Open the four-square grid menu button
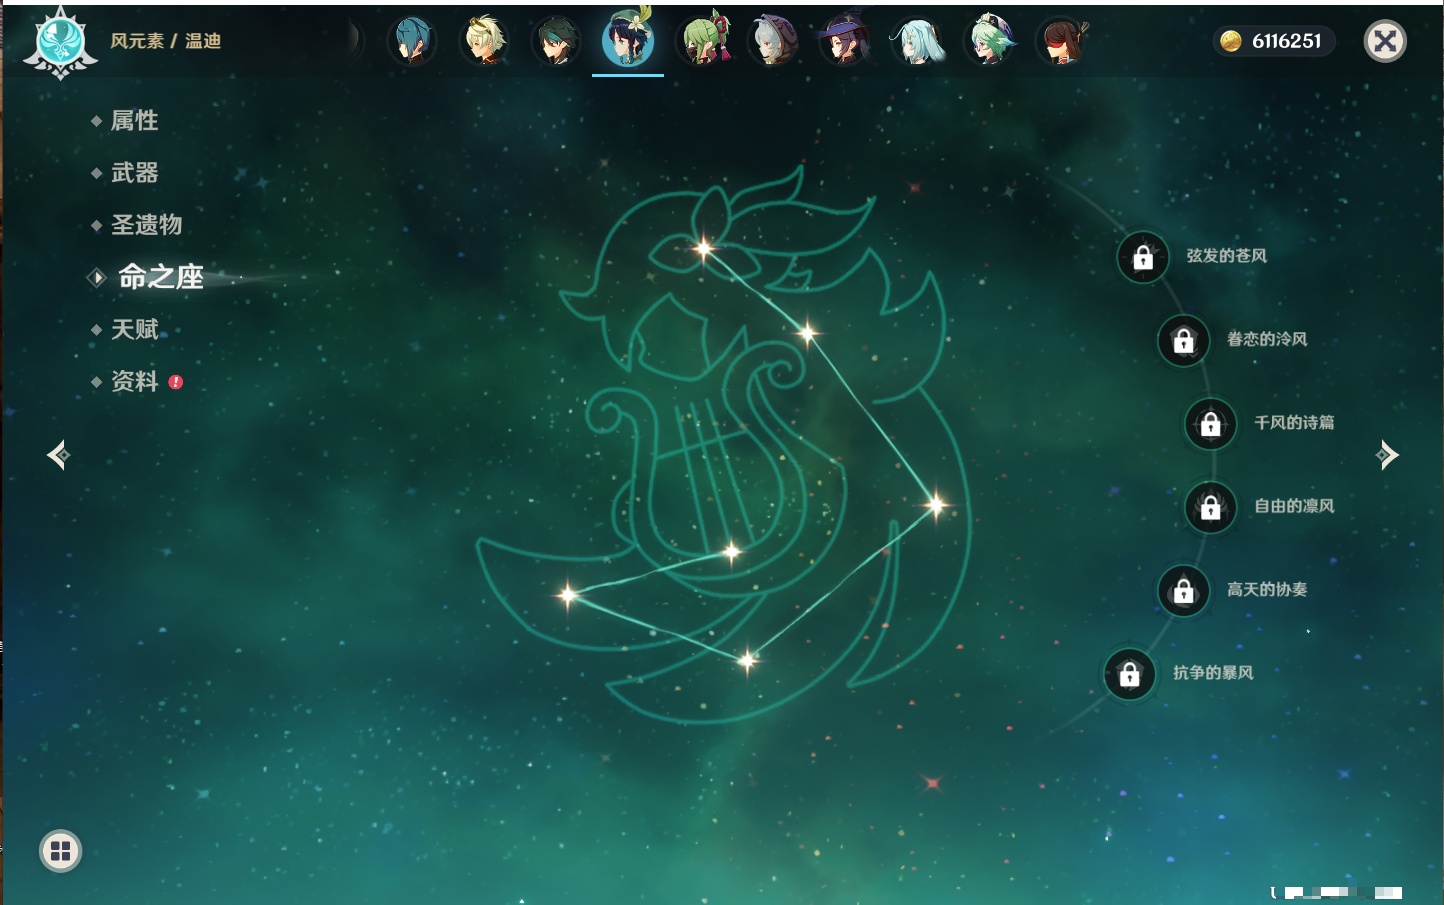This screenshot has height=905, width=1444. [60, 851]
